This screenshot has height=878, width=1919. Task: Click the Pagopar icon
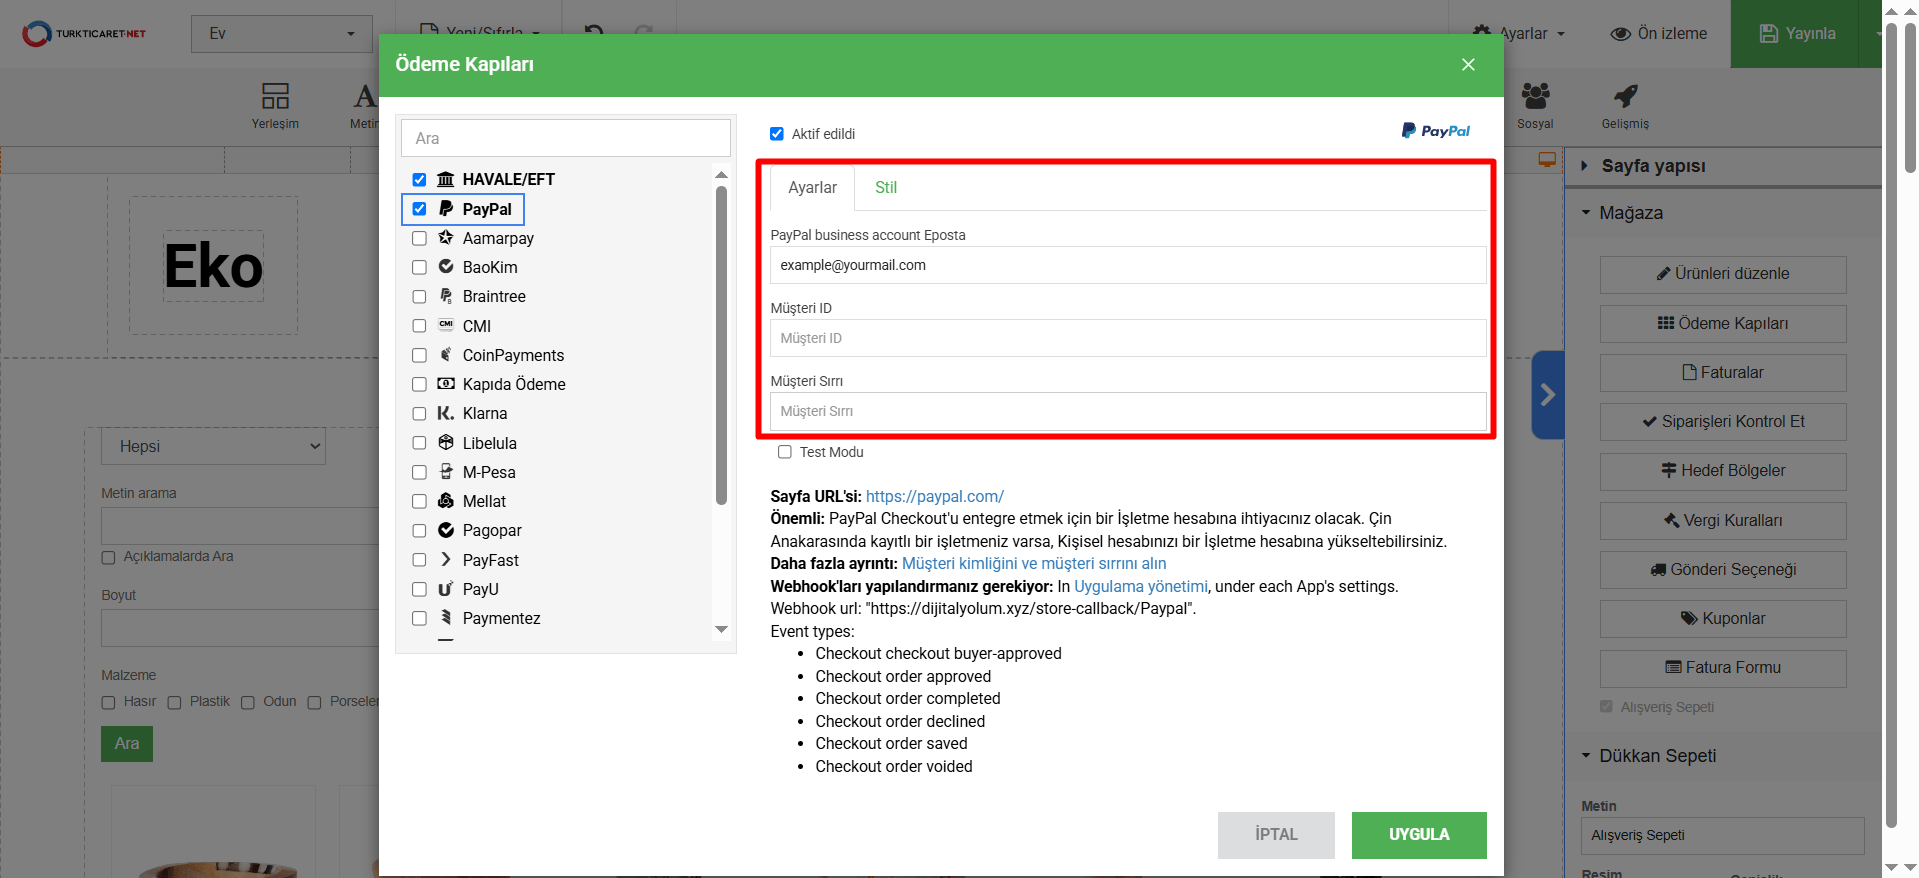tap(446, 530)
